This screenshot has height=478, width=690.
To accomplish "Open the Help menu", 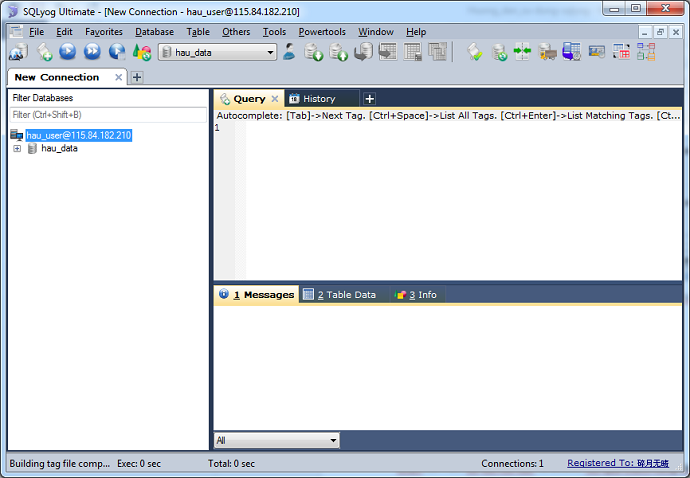I will [x=416, y=32].
